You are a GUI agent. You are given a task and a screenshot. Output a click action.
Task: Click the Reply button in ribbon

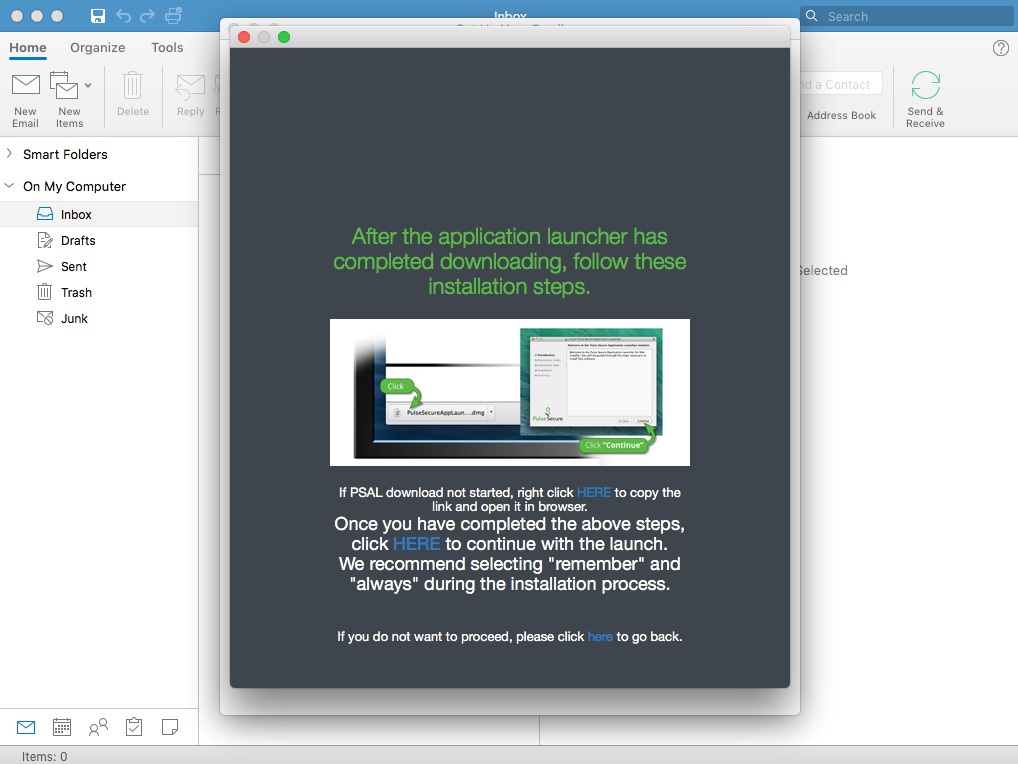(x=190, y=94)
